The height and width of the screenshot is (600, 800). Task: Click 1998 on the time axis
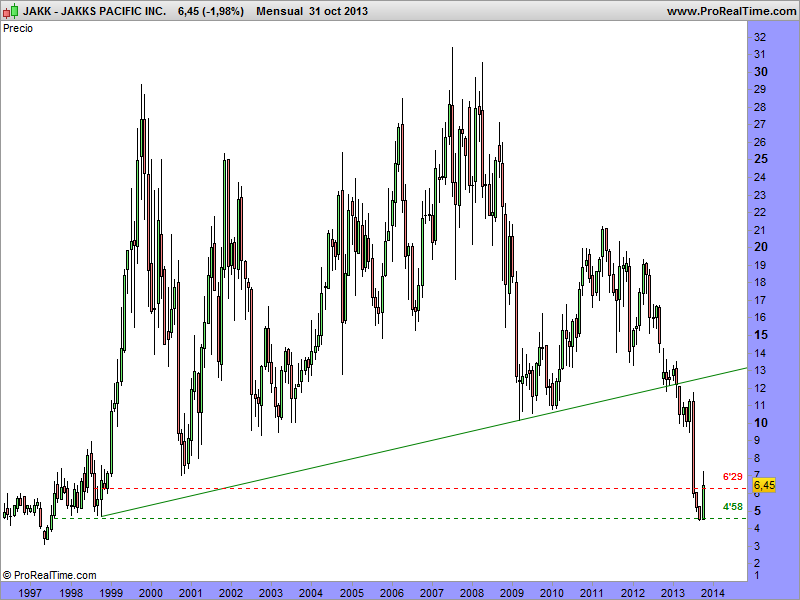pyautogui.click(x=70, y=593)
